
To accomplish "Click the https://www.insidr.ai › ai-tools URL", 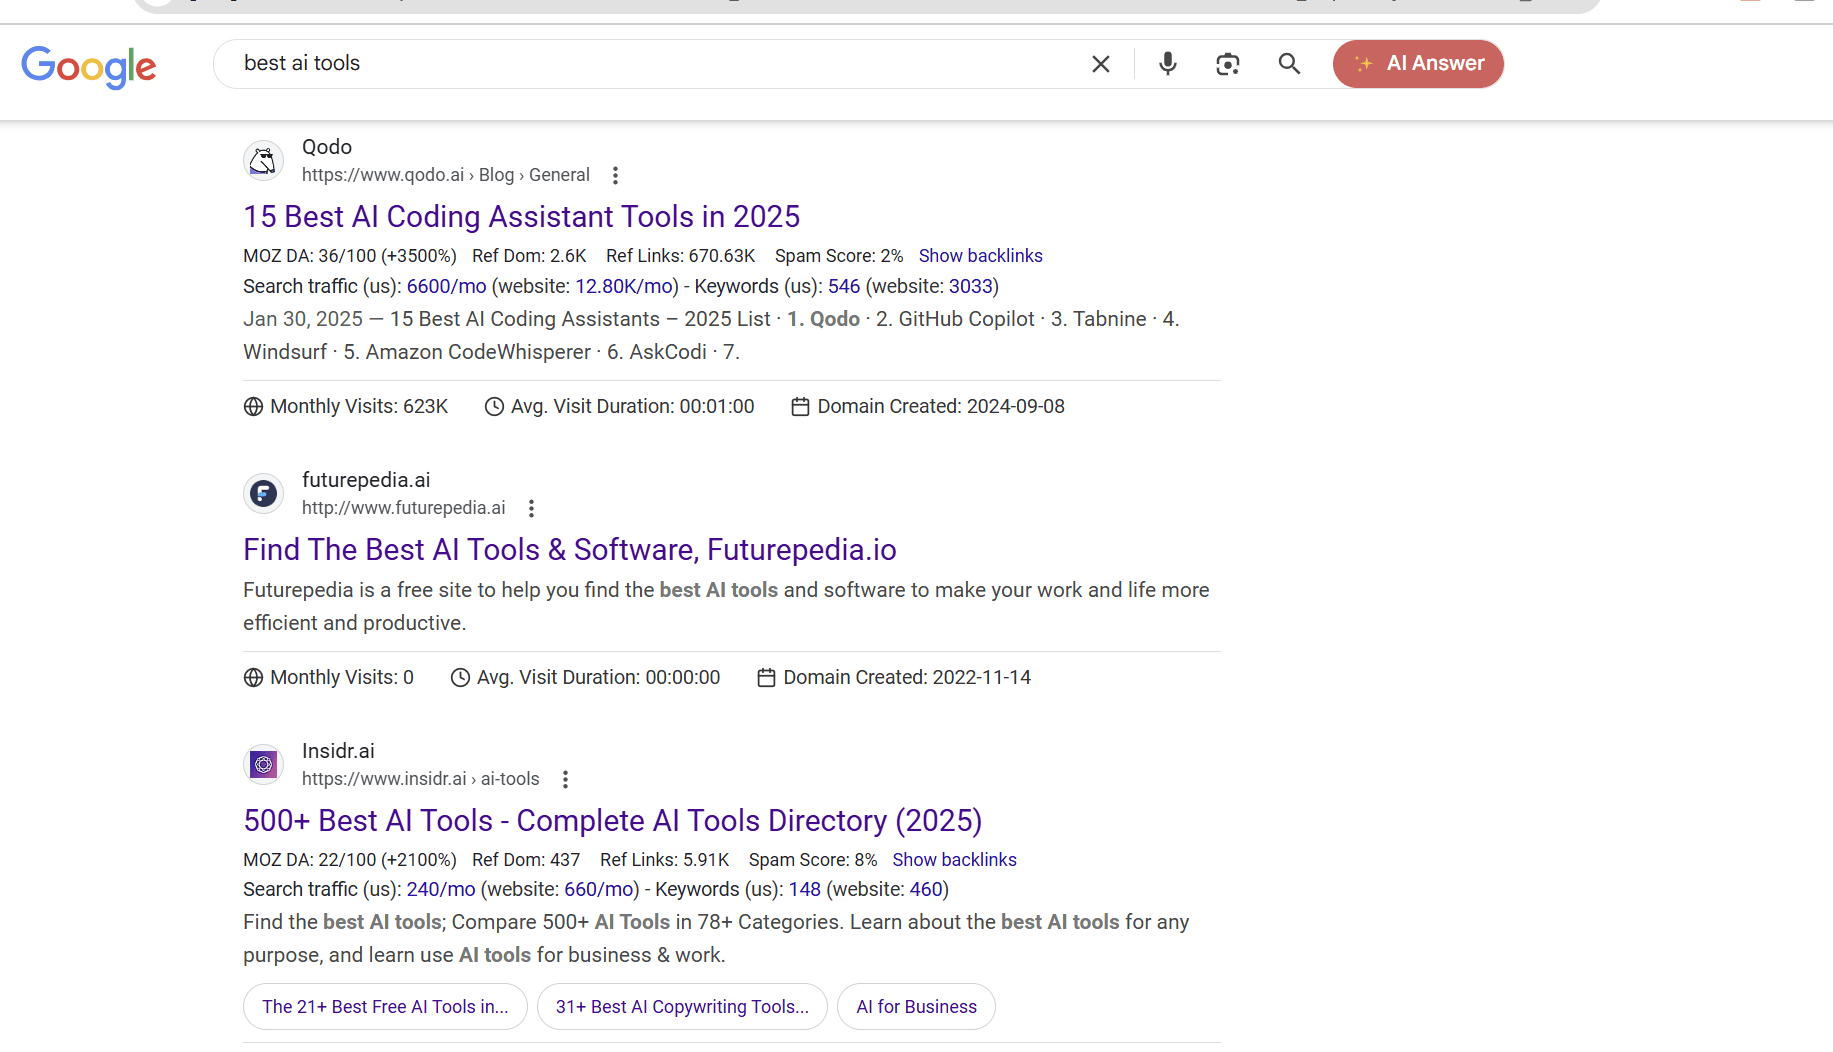I will (x=421, y=779).
